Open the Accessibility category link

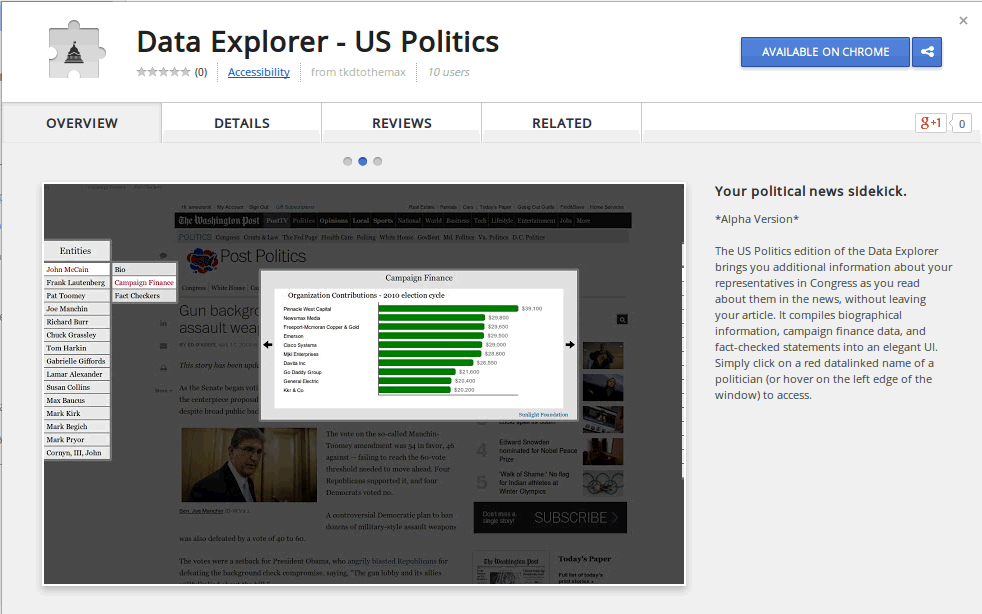(259, 72)
